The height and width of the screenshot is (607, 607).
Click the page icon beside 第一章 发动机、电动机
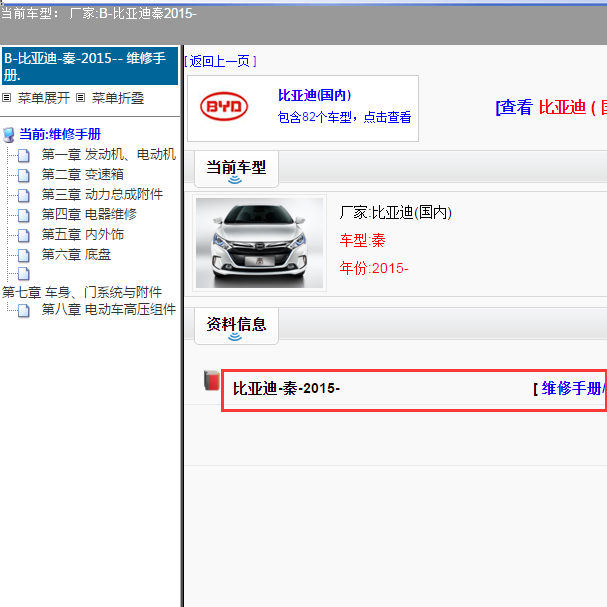point(24,155)
